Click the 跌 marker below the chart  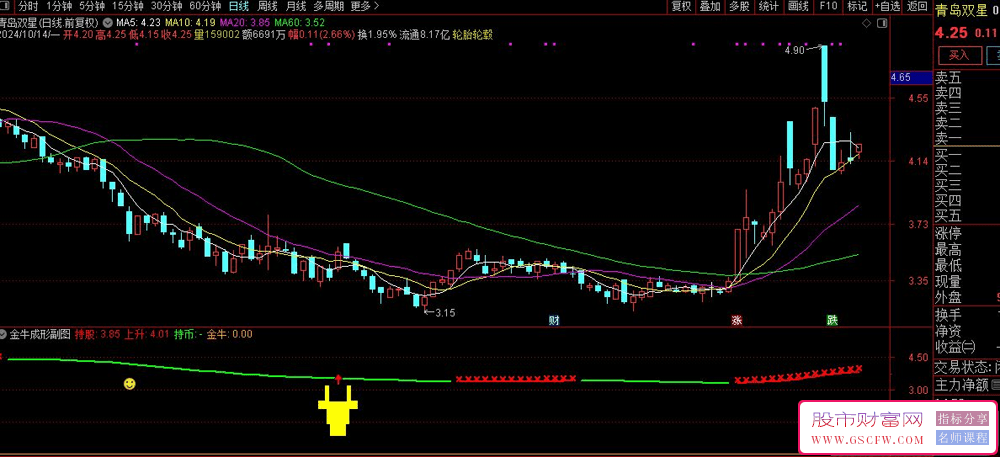tap(832, 320)
